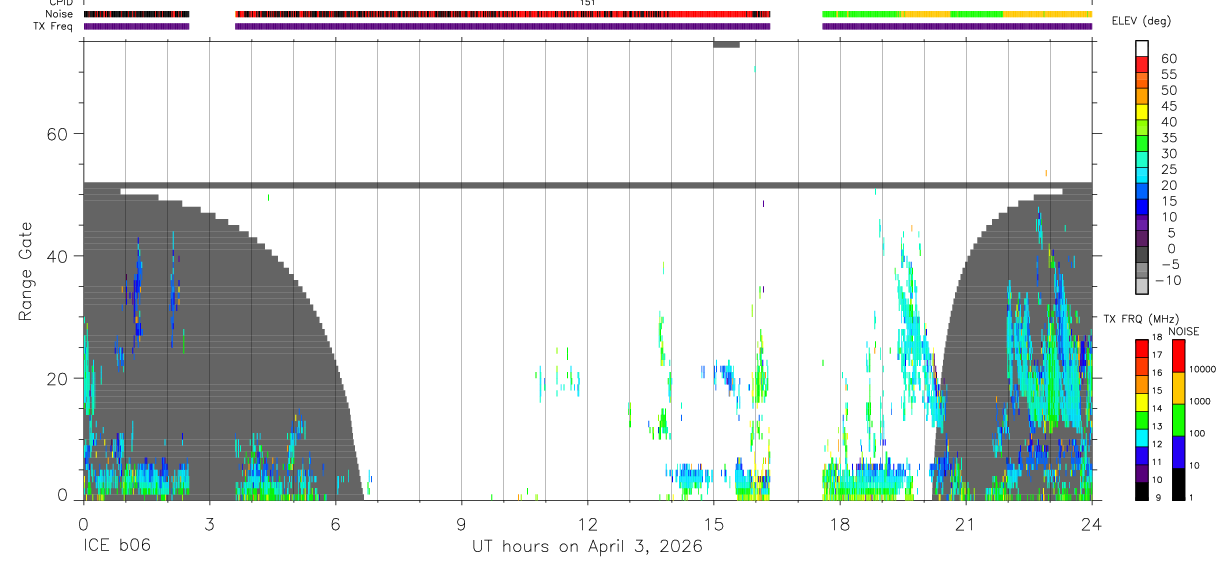Click the red segment of NOISE colorbar
1228x567 pixels.
coord(1178,357)
